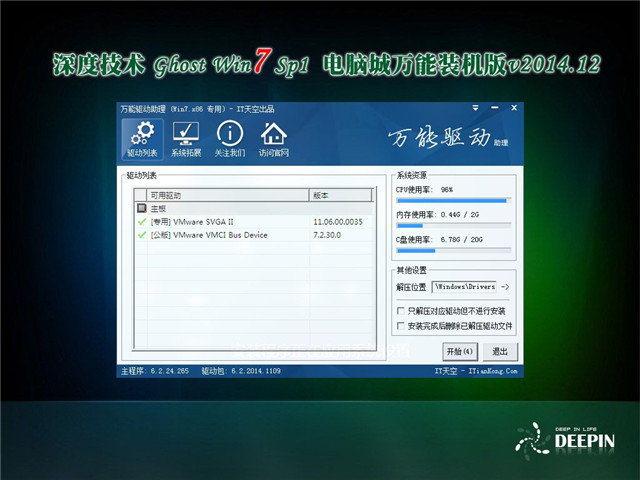Screen dimensions: 640x480
Task: Click the [公版] VMware VMCI Bus Device name
Action: coord(209,235)
